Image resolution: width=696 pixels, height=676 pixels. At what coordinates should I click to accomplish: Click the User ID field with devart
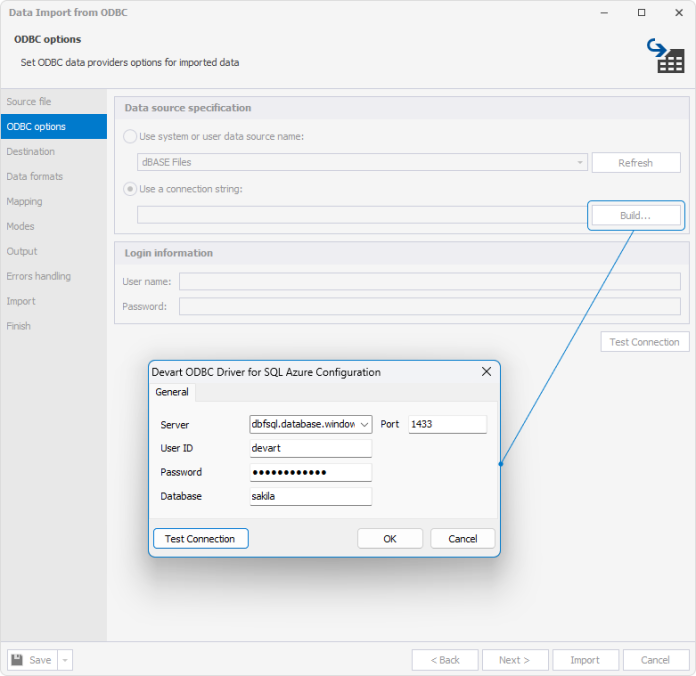point(310,448)
